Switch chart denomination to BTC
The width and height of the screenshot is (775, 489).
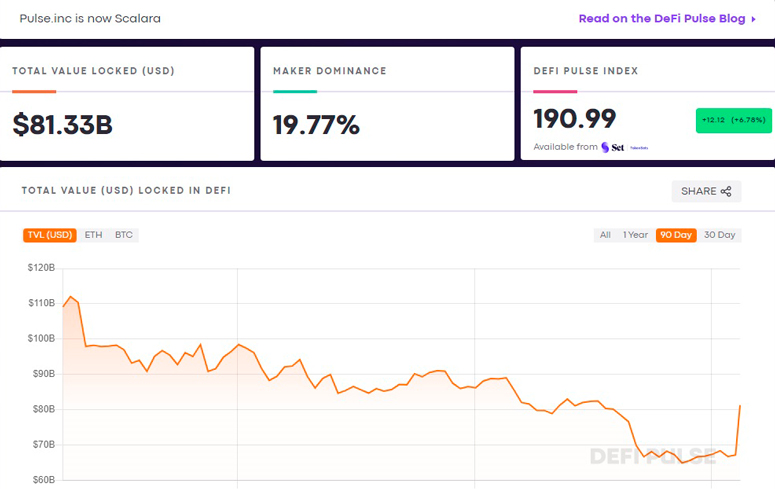tap(124, 235)
